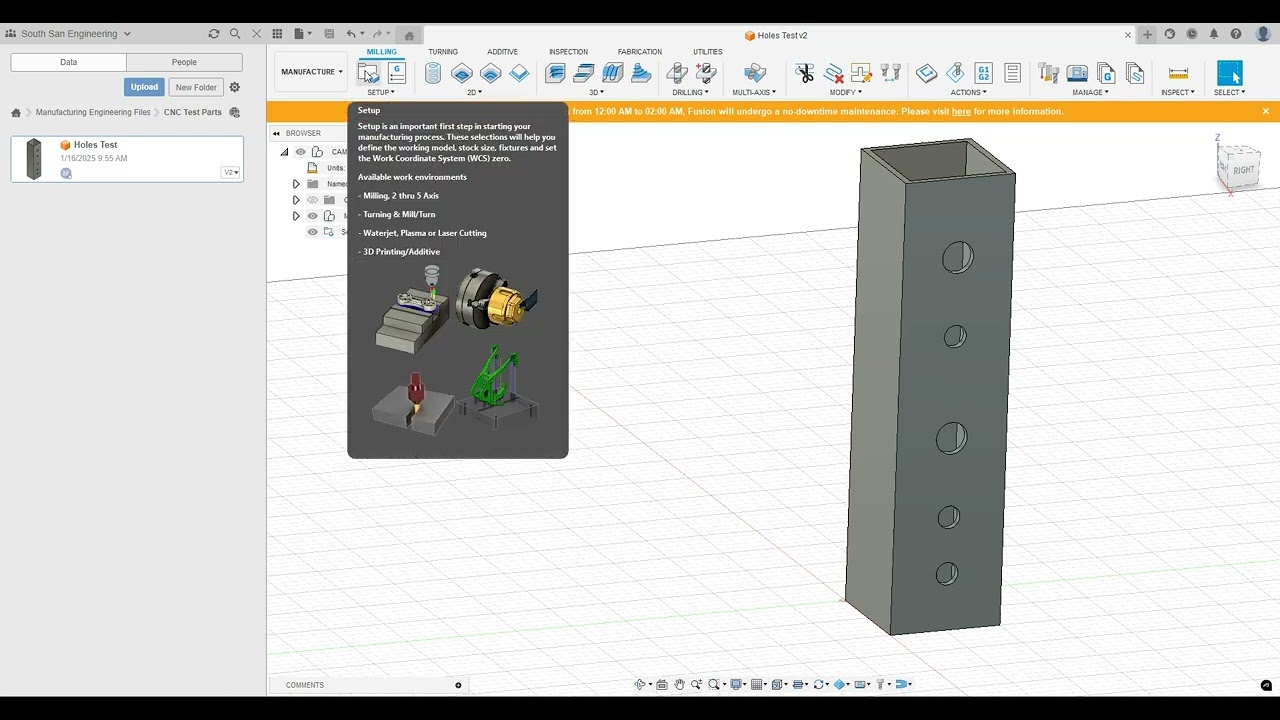Open the 3D dropdown menu
Screen dimensions: 1280x720
point(596,92)
